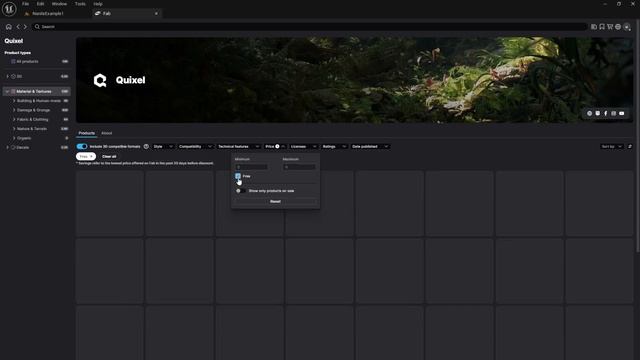The image size is (640, 360).
Task: Expand Nature & Terrain subcategory
Action: point(14,129)
